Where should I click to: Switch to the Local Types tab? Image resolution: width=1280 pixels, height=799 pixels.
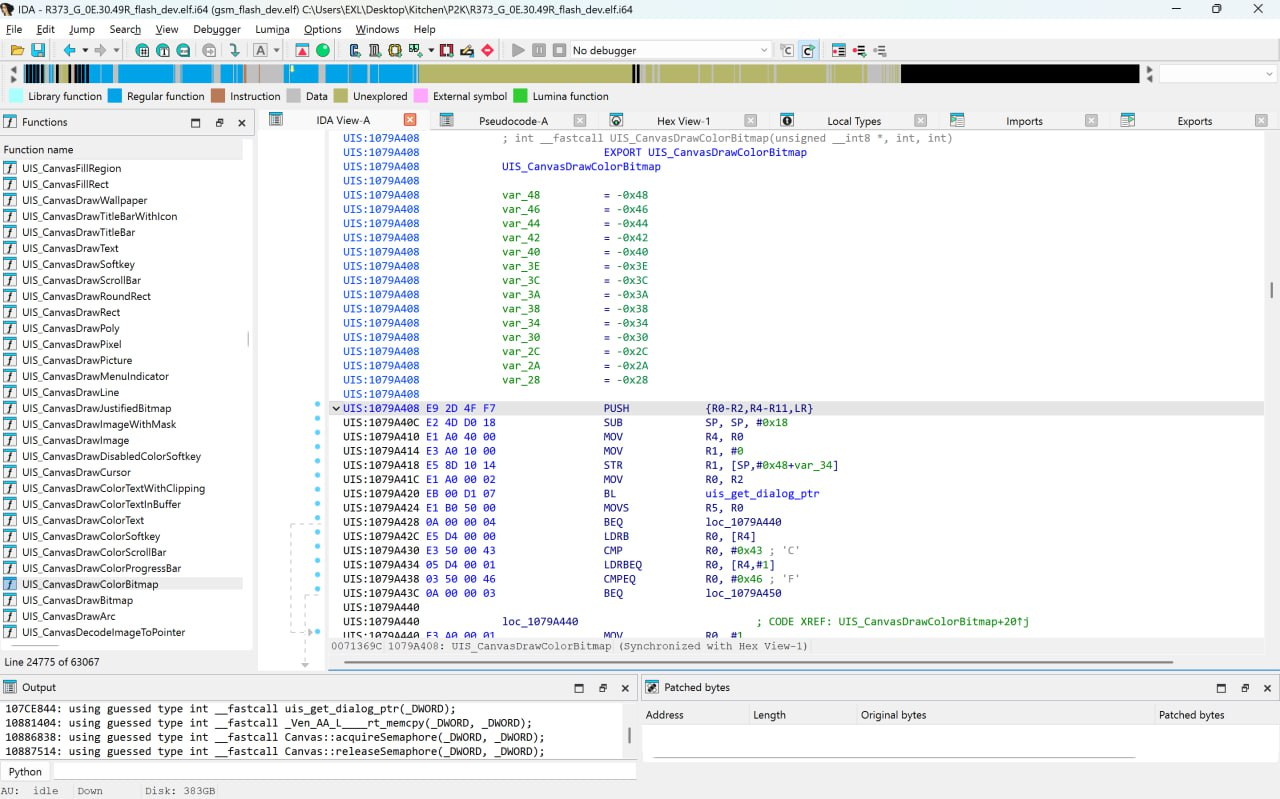(853, 121)
